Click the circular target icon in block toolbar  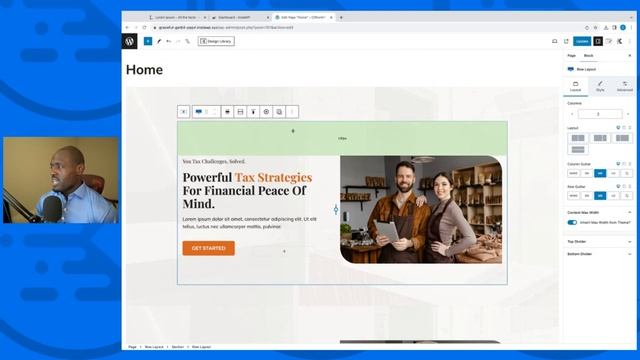point(266,112)
